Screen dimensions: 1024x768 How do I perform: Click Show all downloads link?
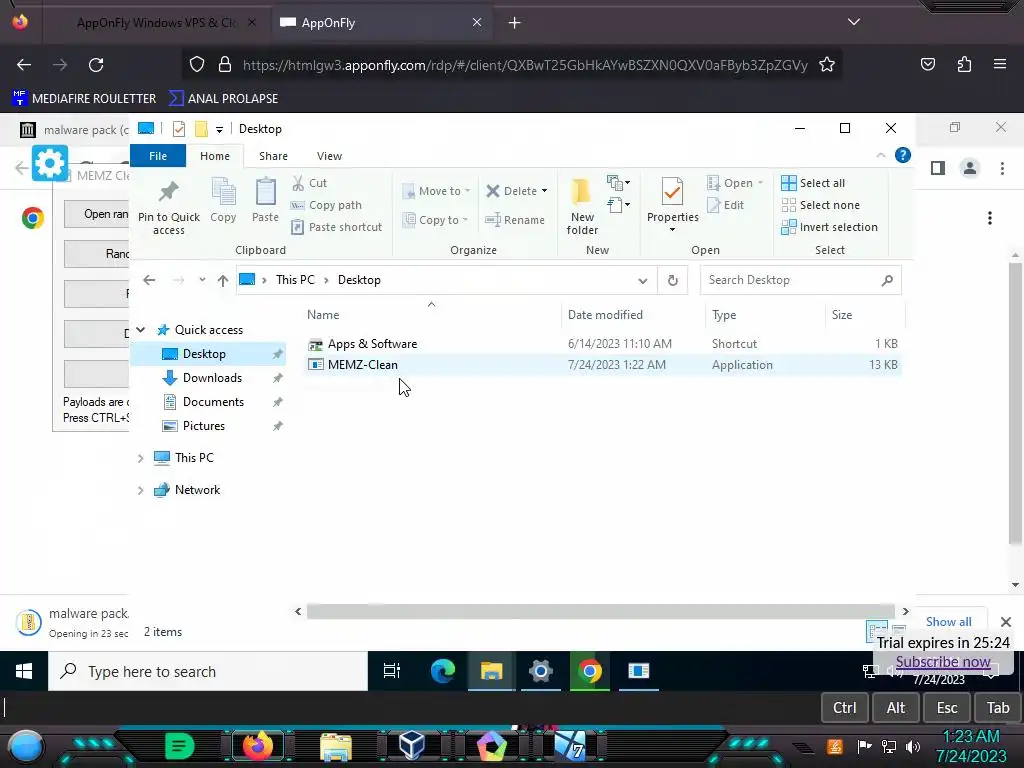point(948,622)
